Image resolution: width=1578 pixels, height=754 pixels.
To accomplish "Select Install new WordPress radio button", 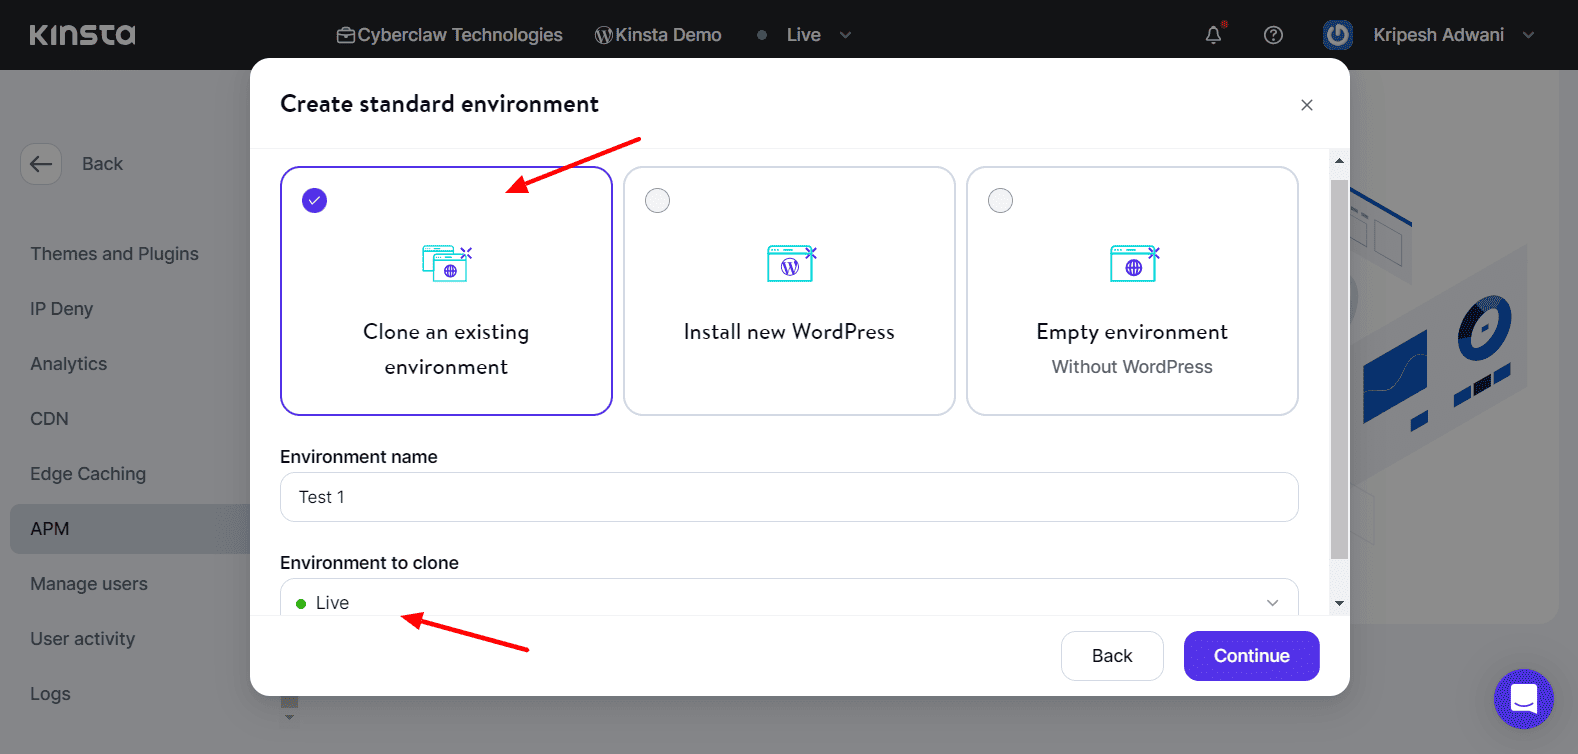I will [657, 201].
